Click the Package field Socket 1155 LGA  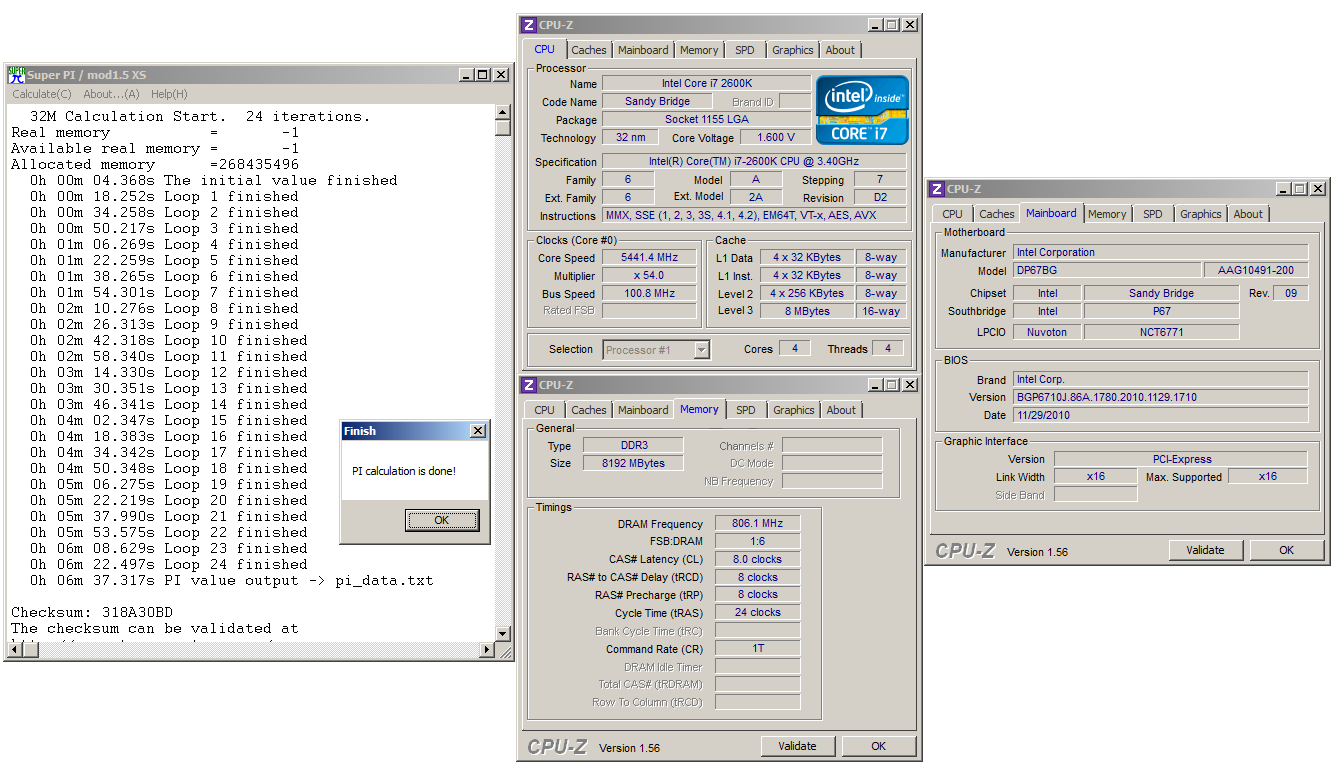click(706, 120)
